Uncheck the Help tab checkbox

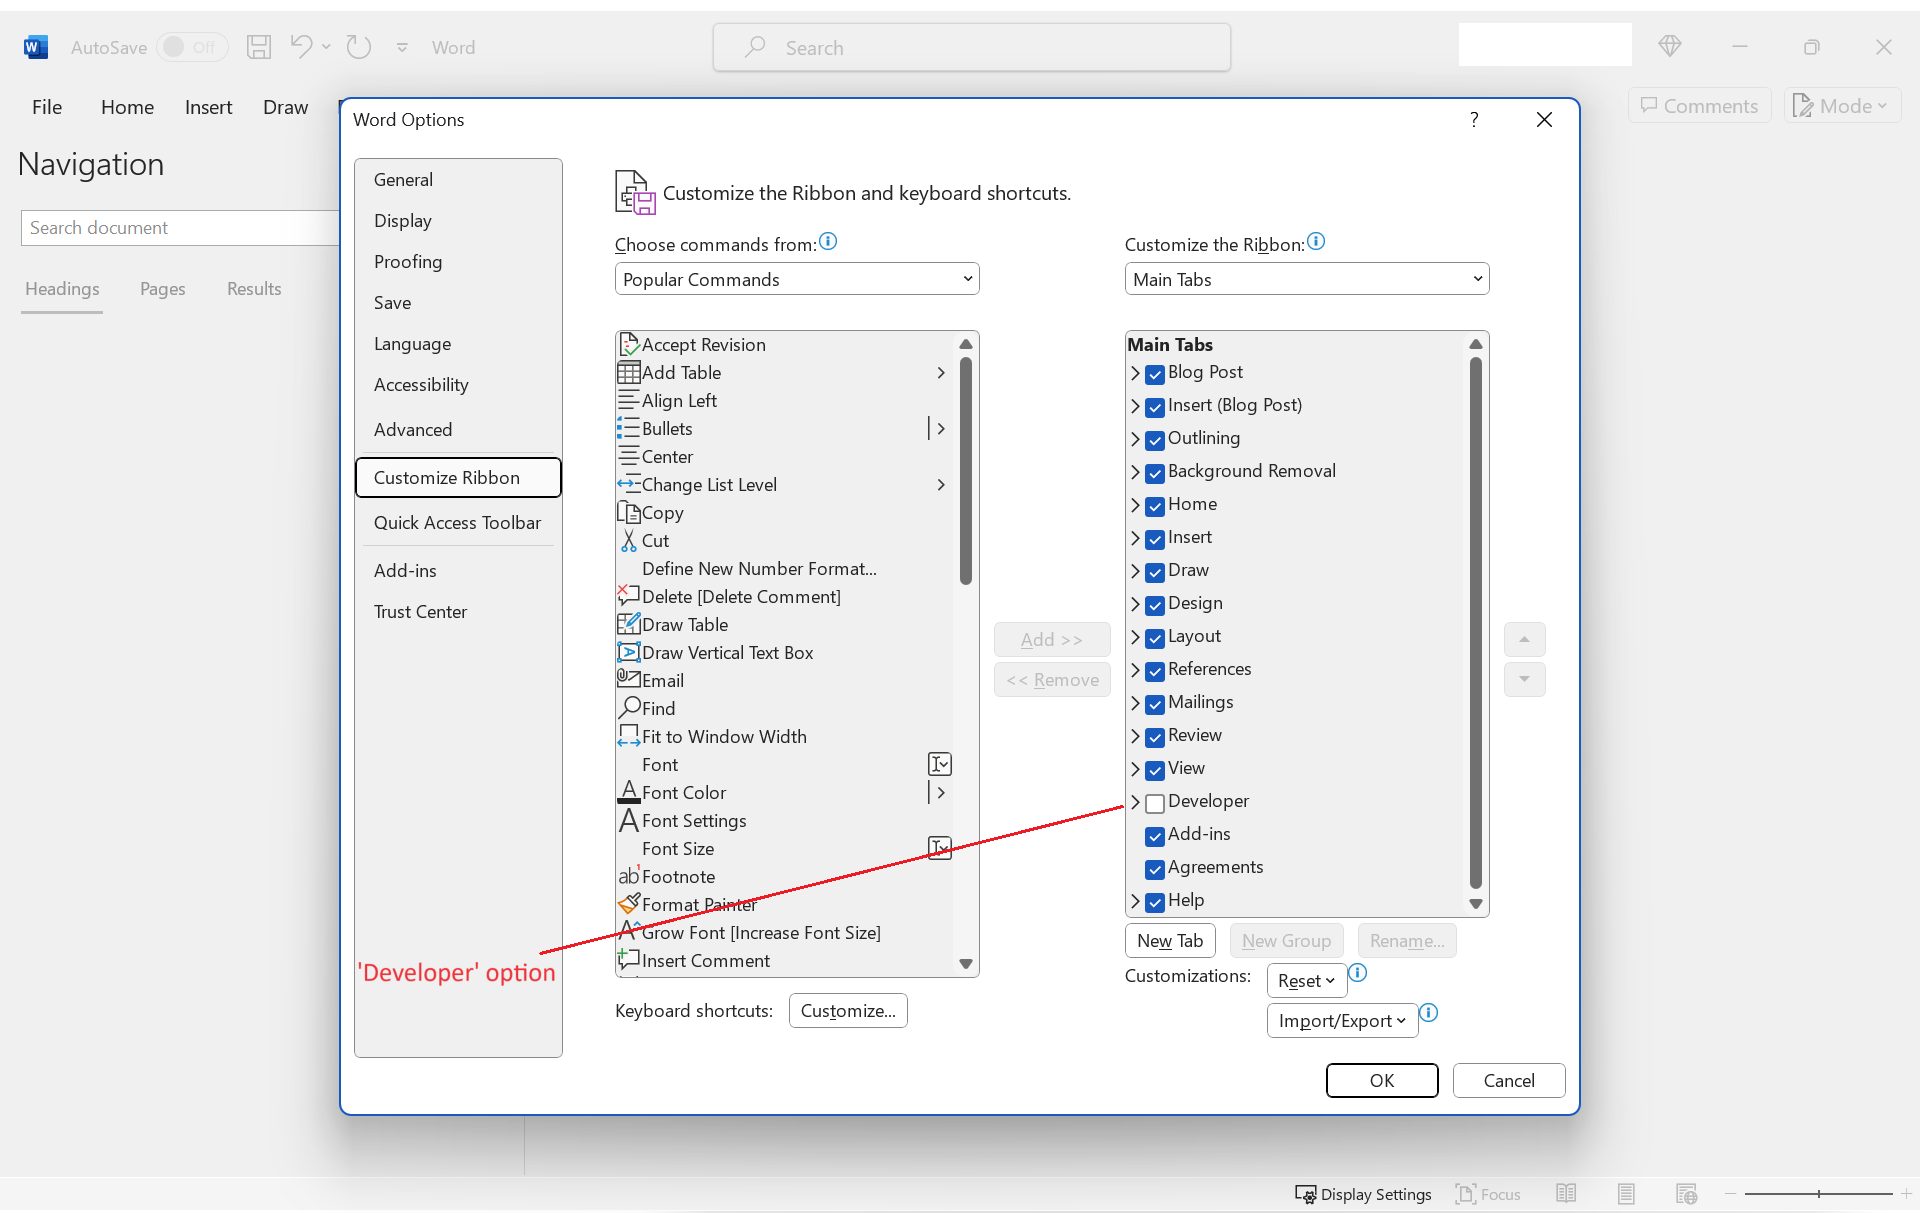[1155, 902]
